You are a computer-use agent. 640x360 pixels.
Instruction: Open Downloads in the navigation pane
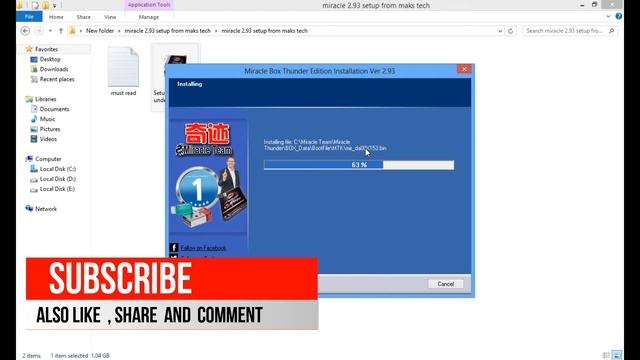[x=54, y=69]
